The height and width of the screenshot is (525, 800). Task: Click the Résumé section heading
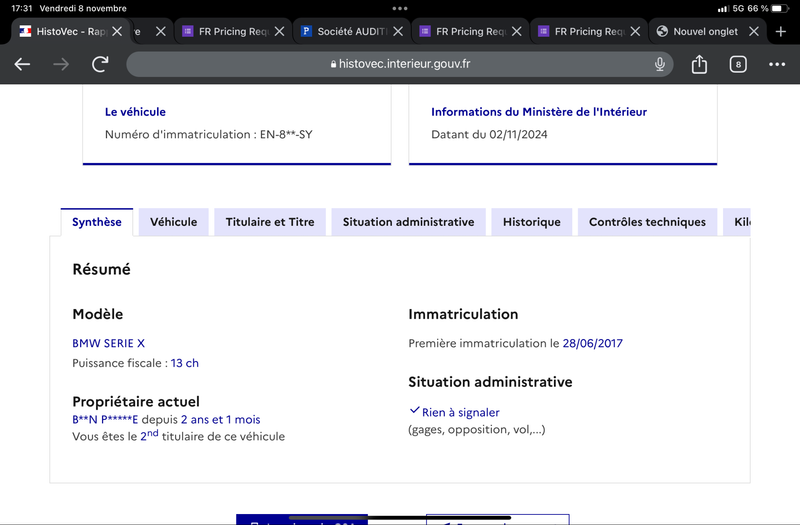(x=102, y=269)
